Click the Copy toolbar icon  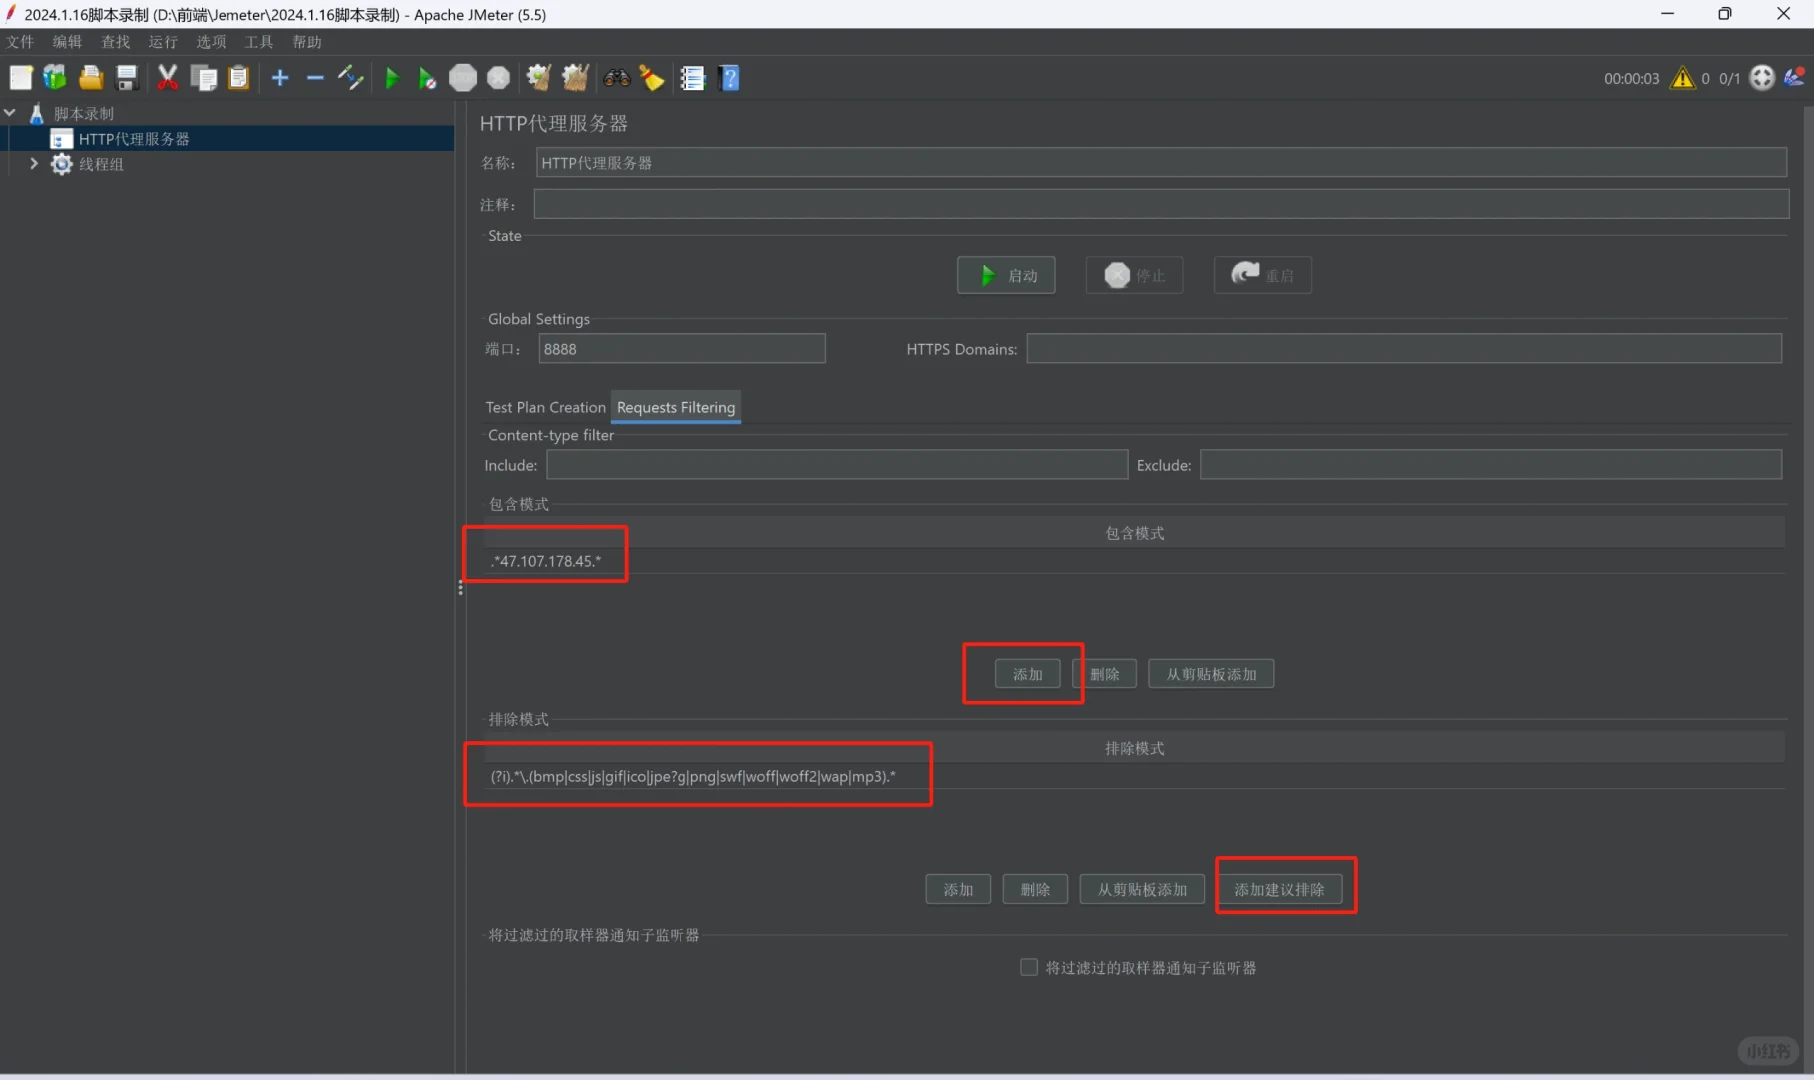point(204,78)
